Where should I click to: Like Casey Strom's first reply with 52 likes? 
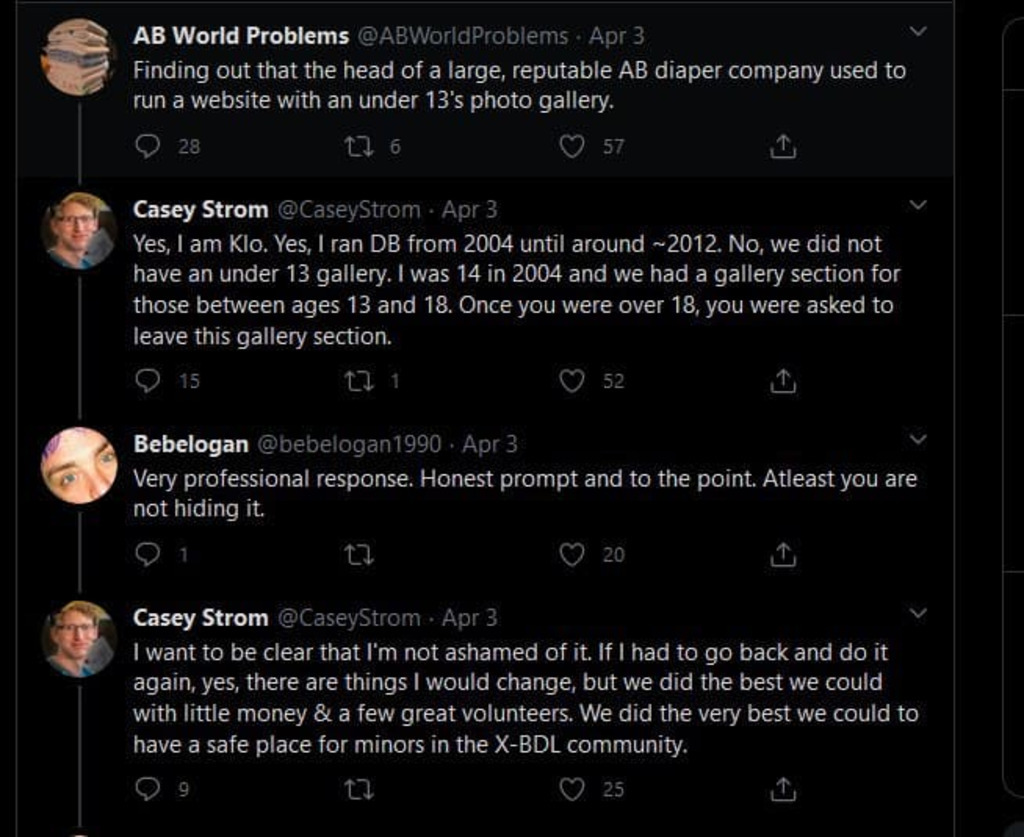point(571,381)
